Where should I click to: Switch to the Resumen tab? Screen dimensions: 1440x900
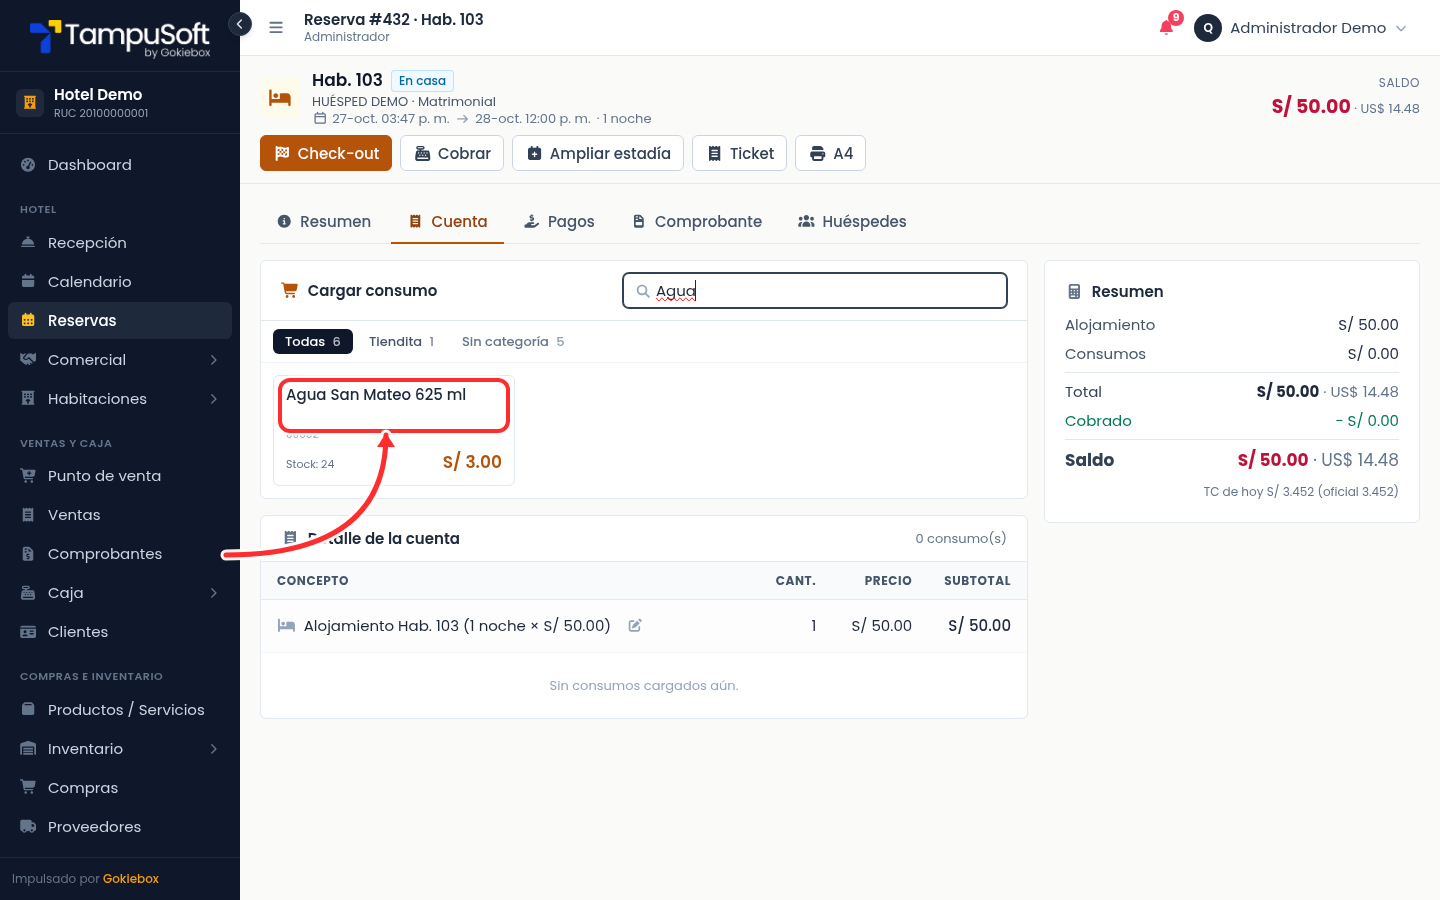(x=324, y=222)
